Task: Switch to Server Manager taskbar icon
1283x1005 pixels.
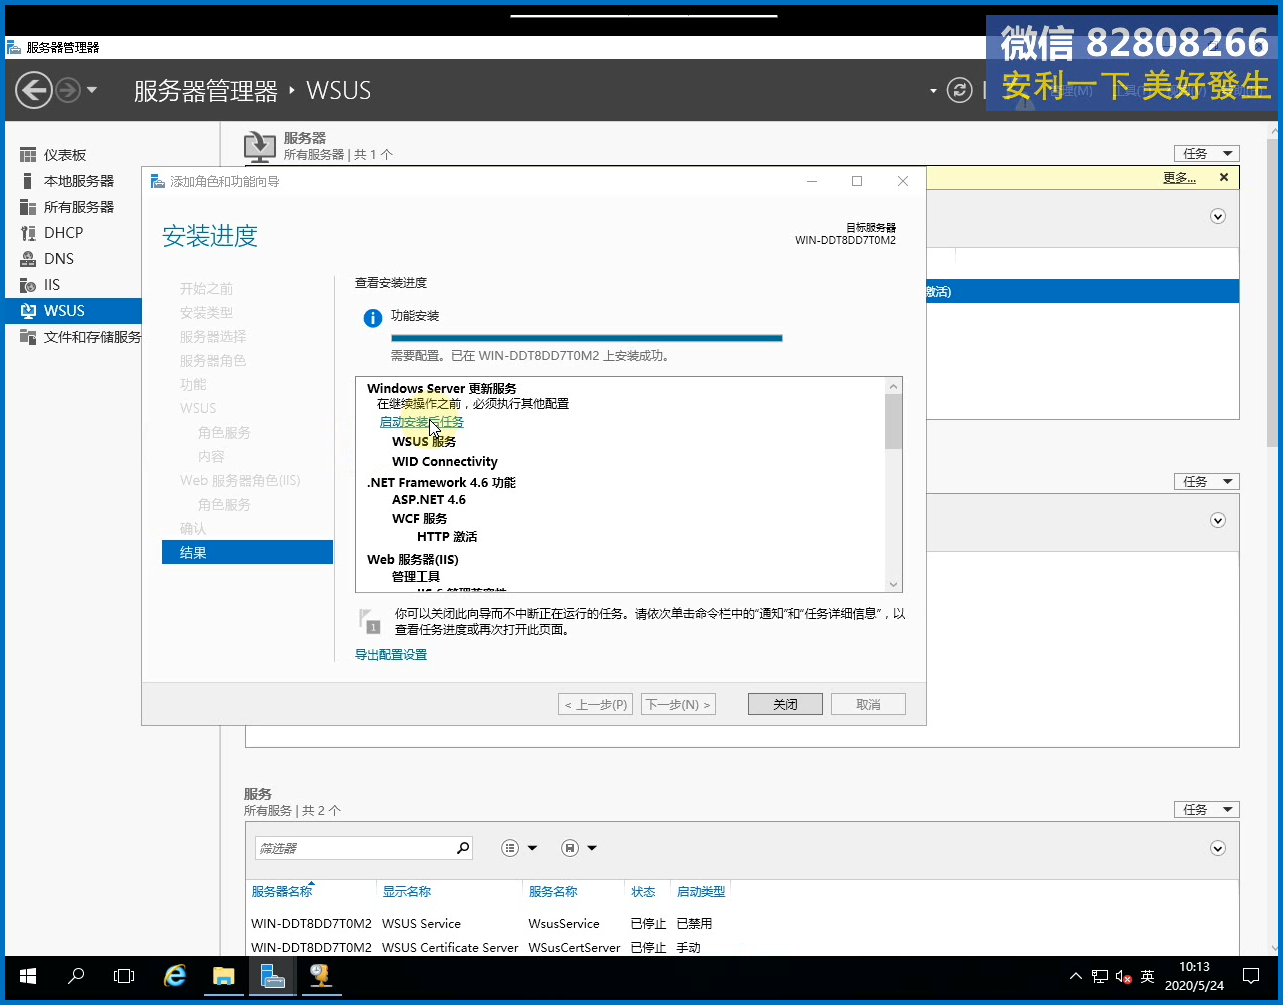Action: [x=272, y=976]
